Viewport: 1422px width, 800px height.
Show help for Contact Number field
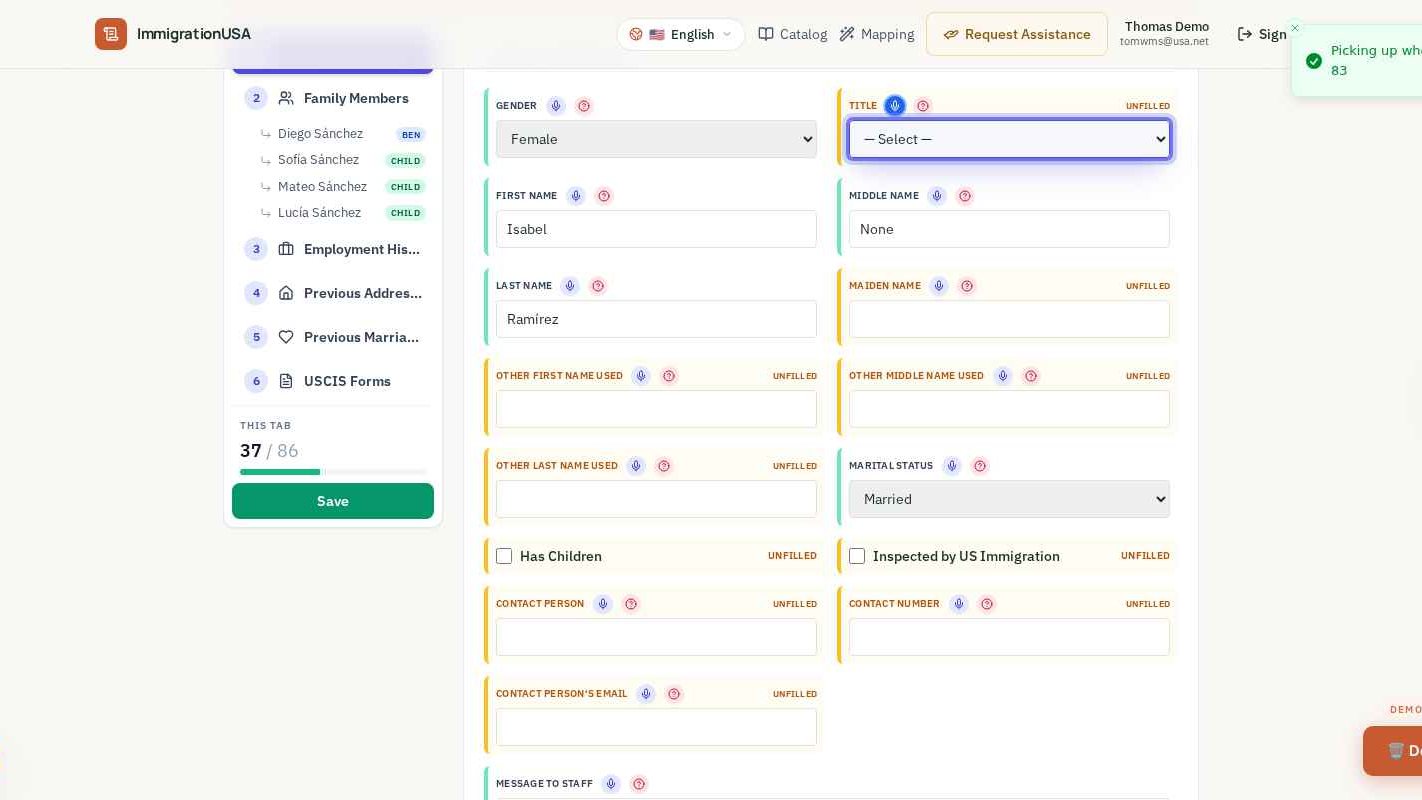point(987,604)
